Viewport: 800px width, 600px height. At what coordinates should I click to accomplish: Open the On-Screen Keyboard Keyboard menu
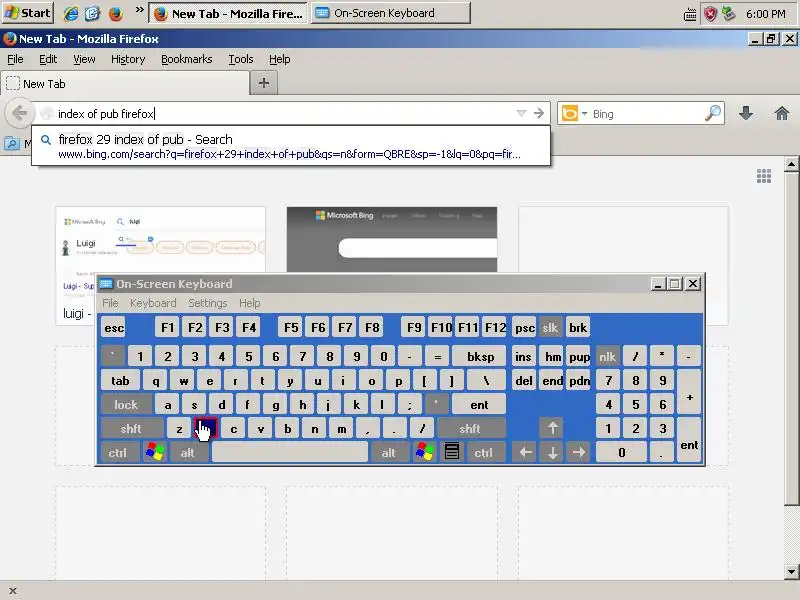click(x=153, y=303)
